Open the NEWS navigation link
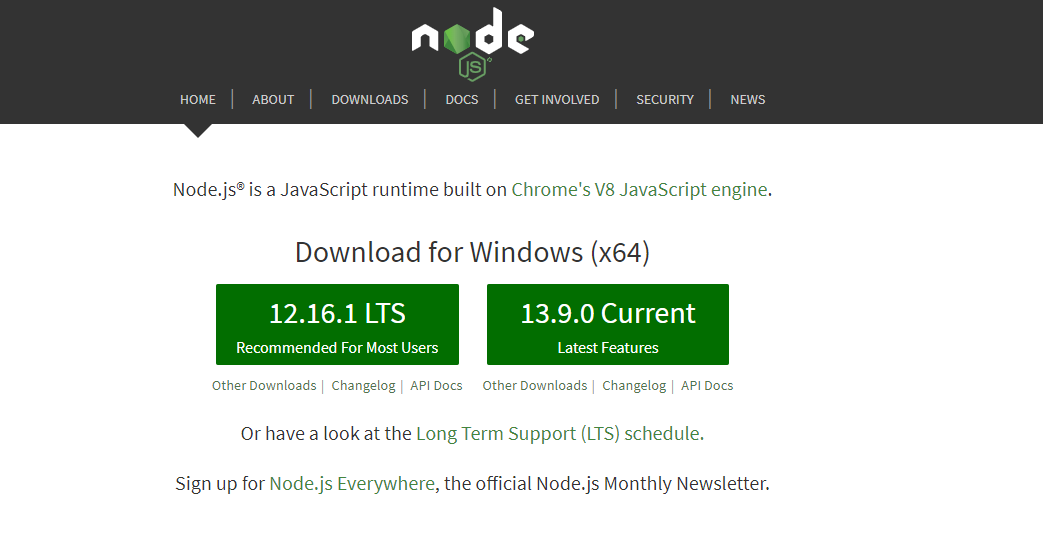Image resolution: width=1043 pixels, height=540 pixels. [x=748, y=100]
